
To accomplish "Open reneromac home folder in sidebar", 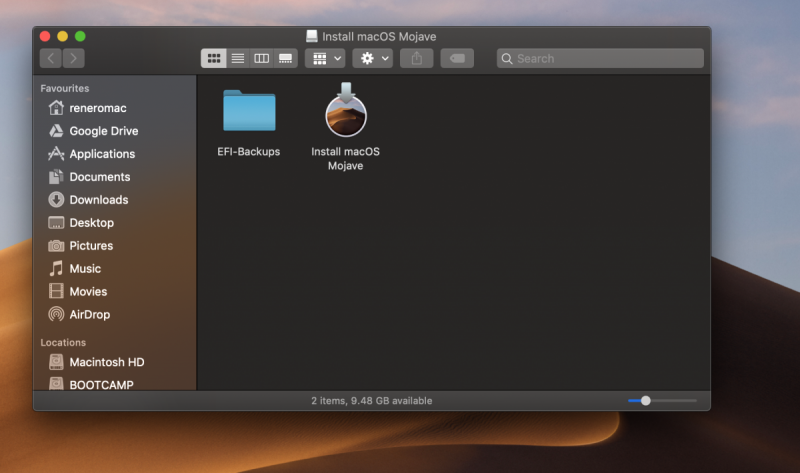I will [116, 108].
